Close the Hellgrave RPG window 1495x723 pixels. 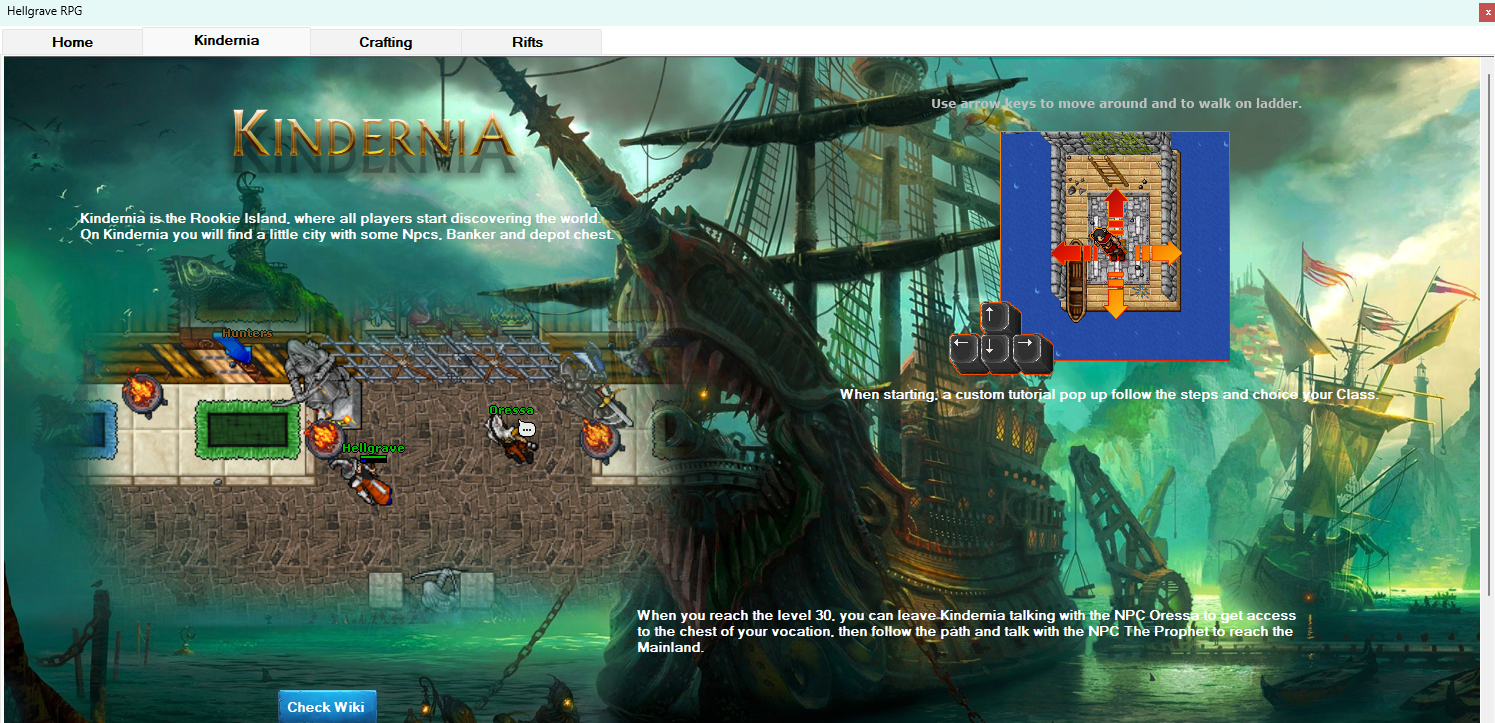click(x=1487, y=11)
